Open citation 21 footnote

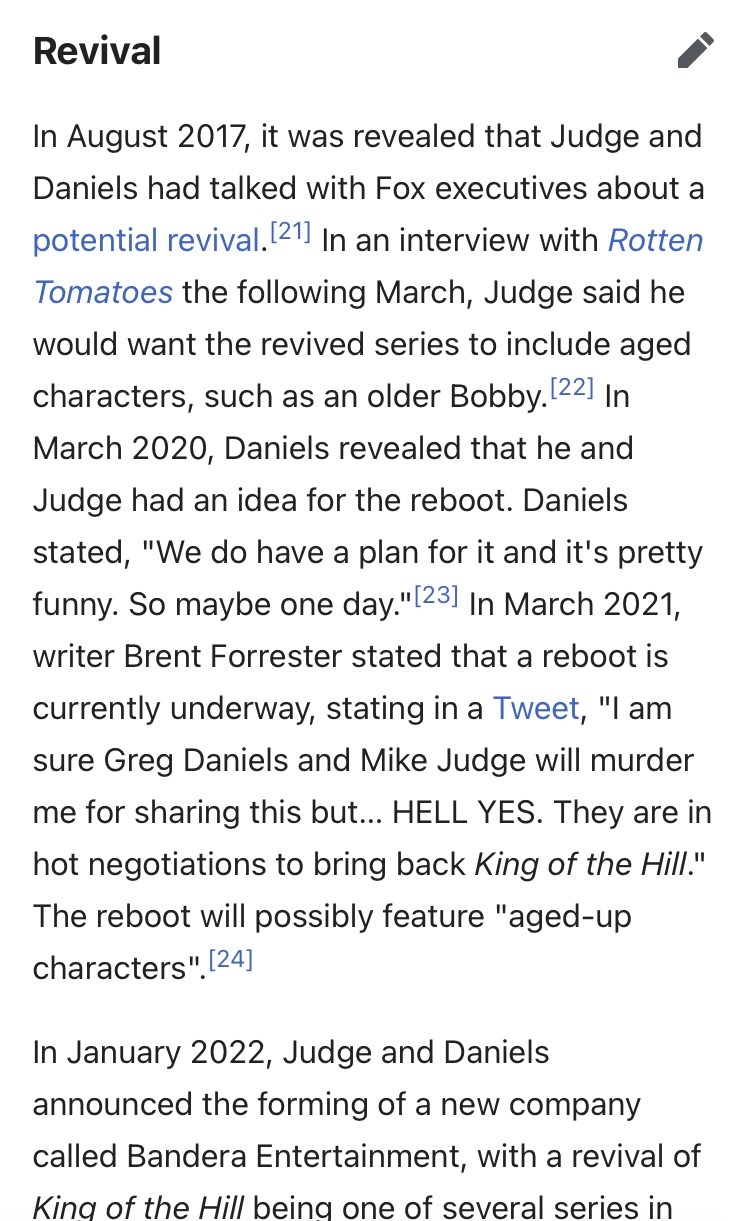point(291,233)
